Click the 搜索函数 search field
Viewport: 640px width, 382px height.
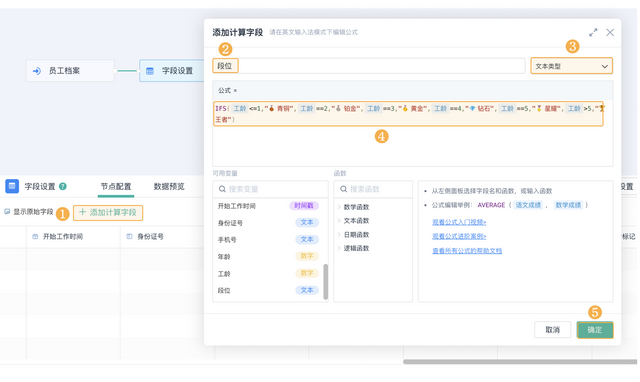tap(373, 189)
